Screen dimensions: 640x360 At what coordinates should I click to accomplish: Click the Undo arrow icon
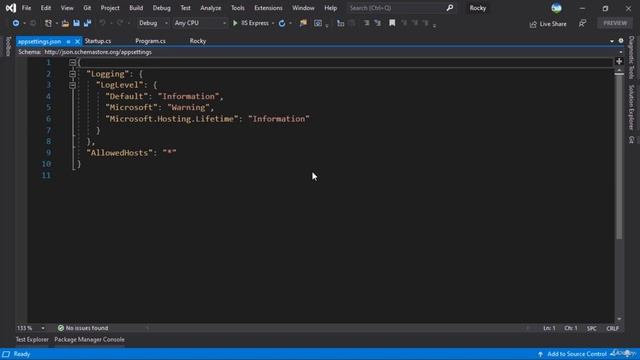[102, 23]
